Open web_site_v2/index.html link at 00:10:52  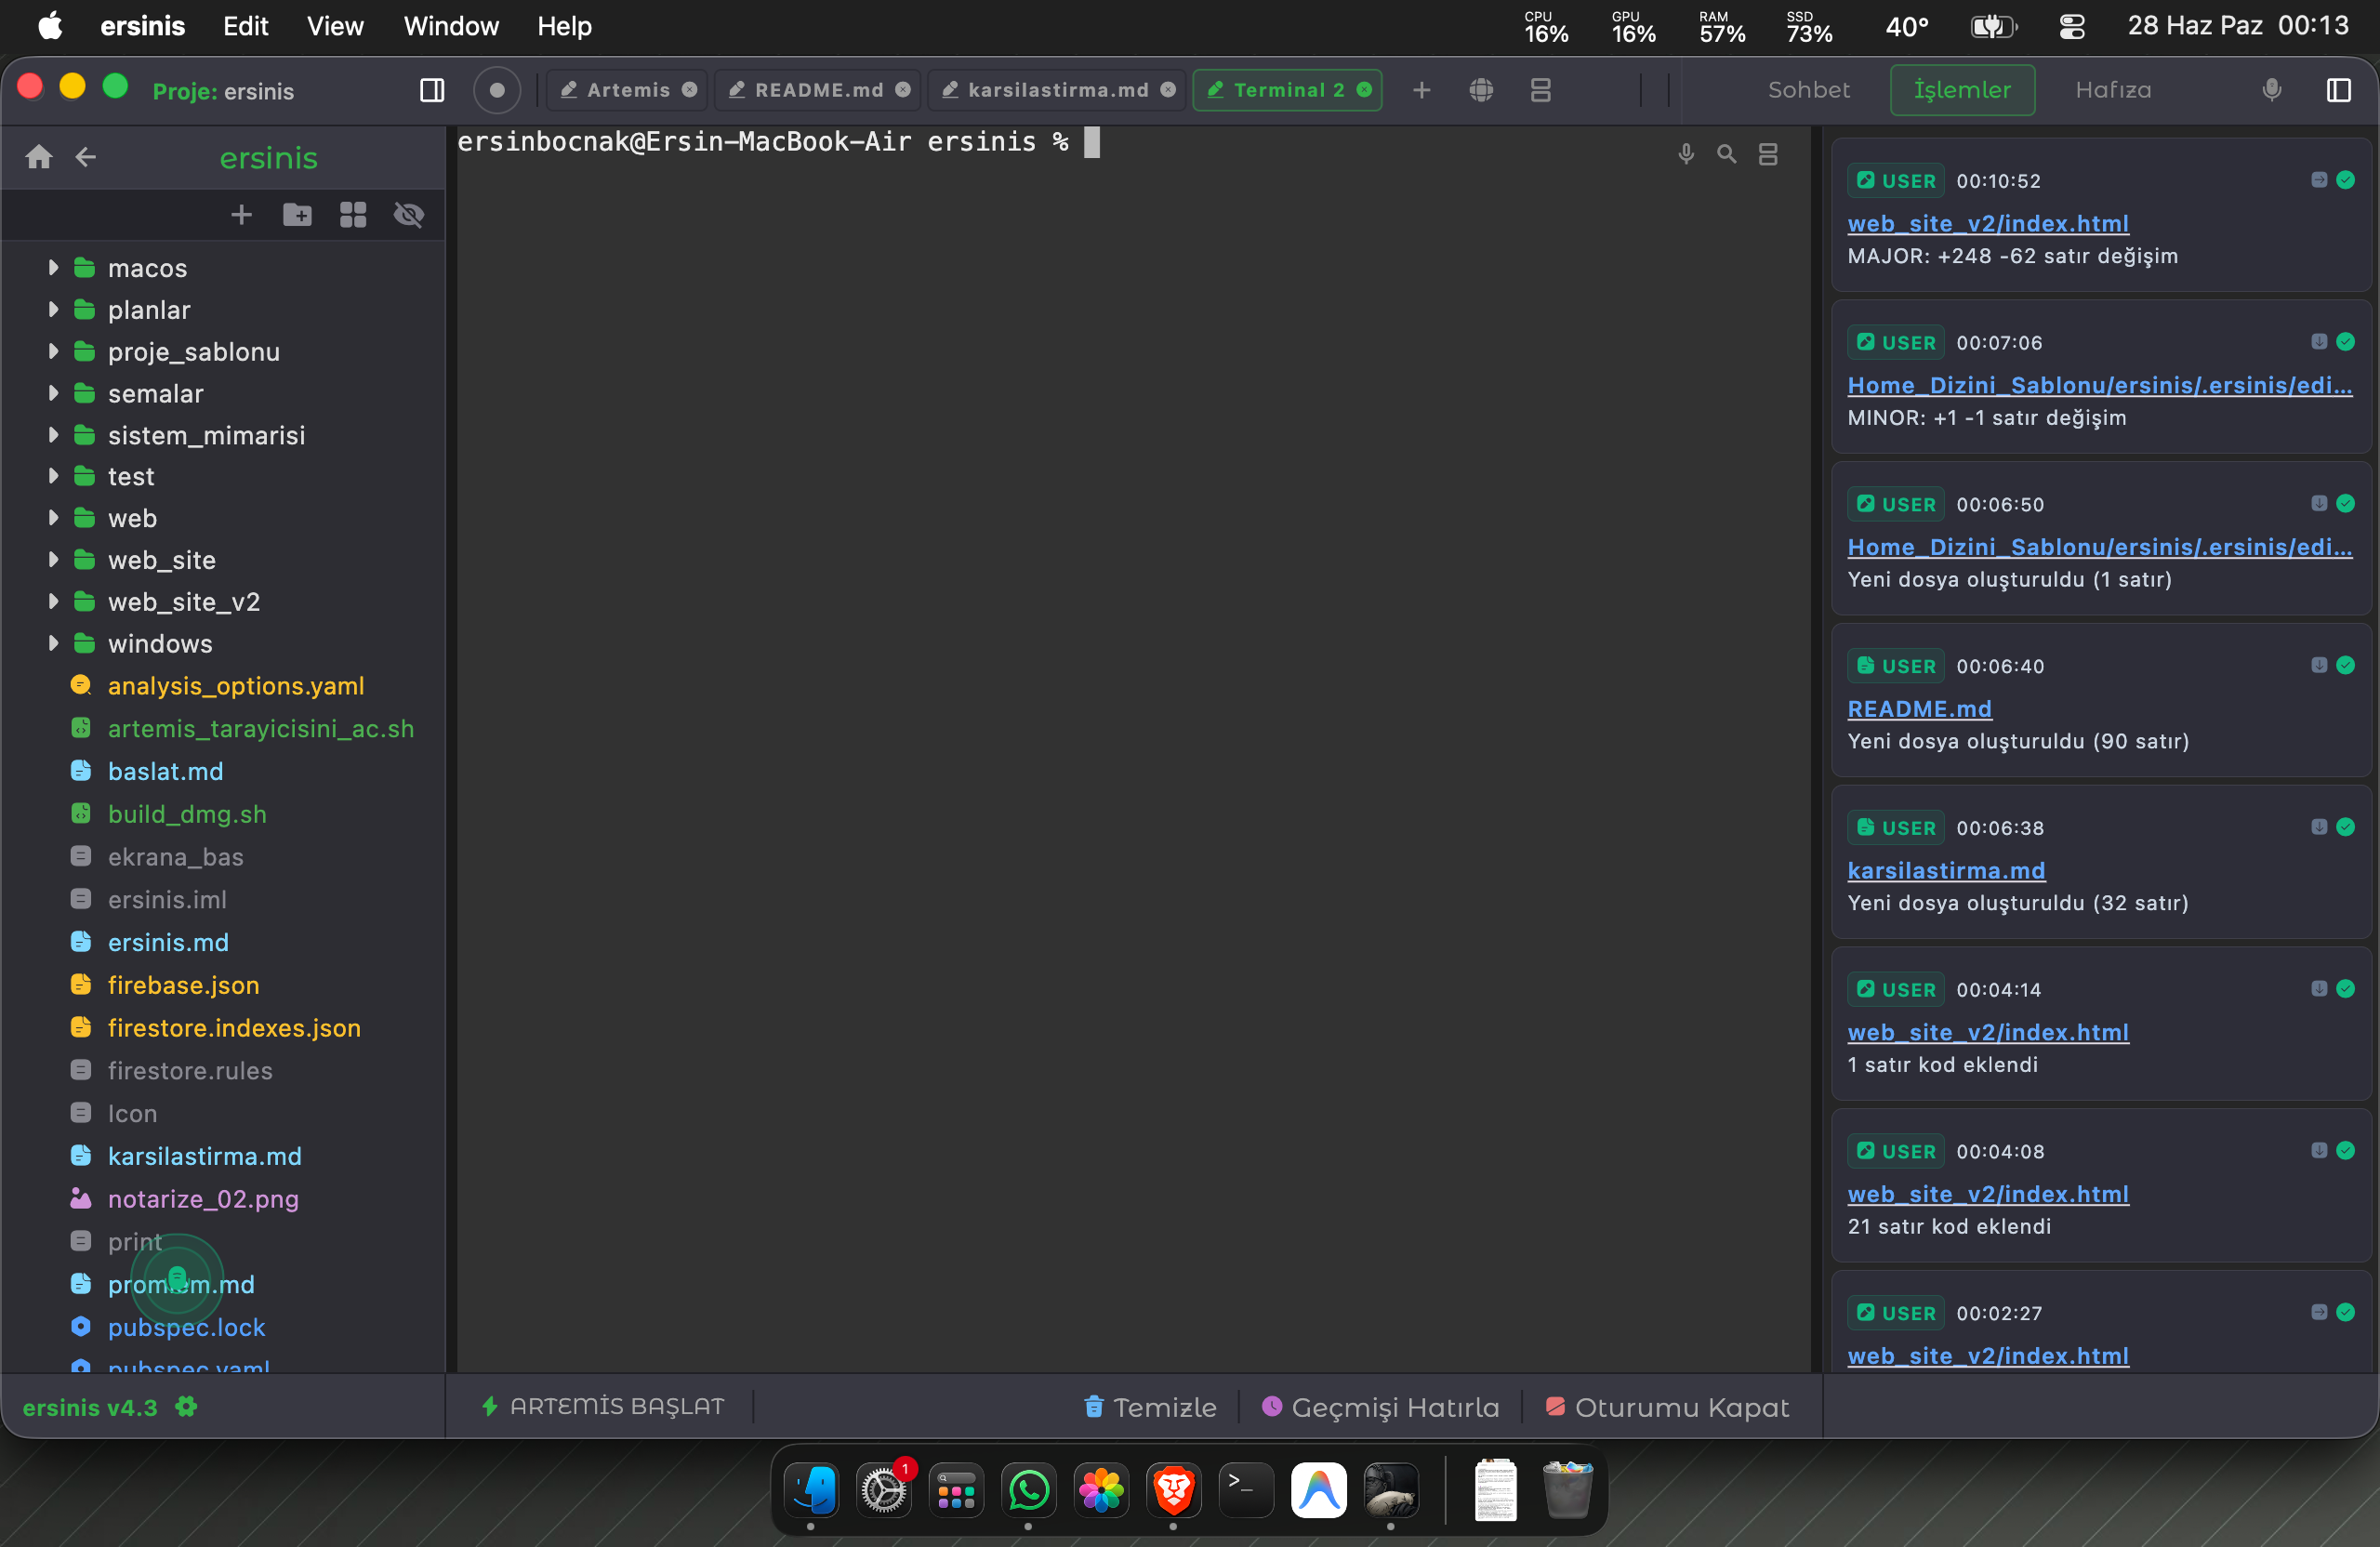tap(1988, 223)
